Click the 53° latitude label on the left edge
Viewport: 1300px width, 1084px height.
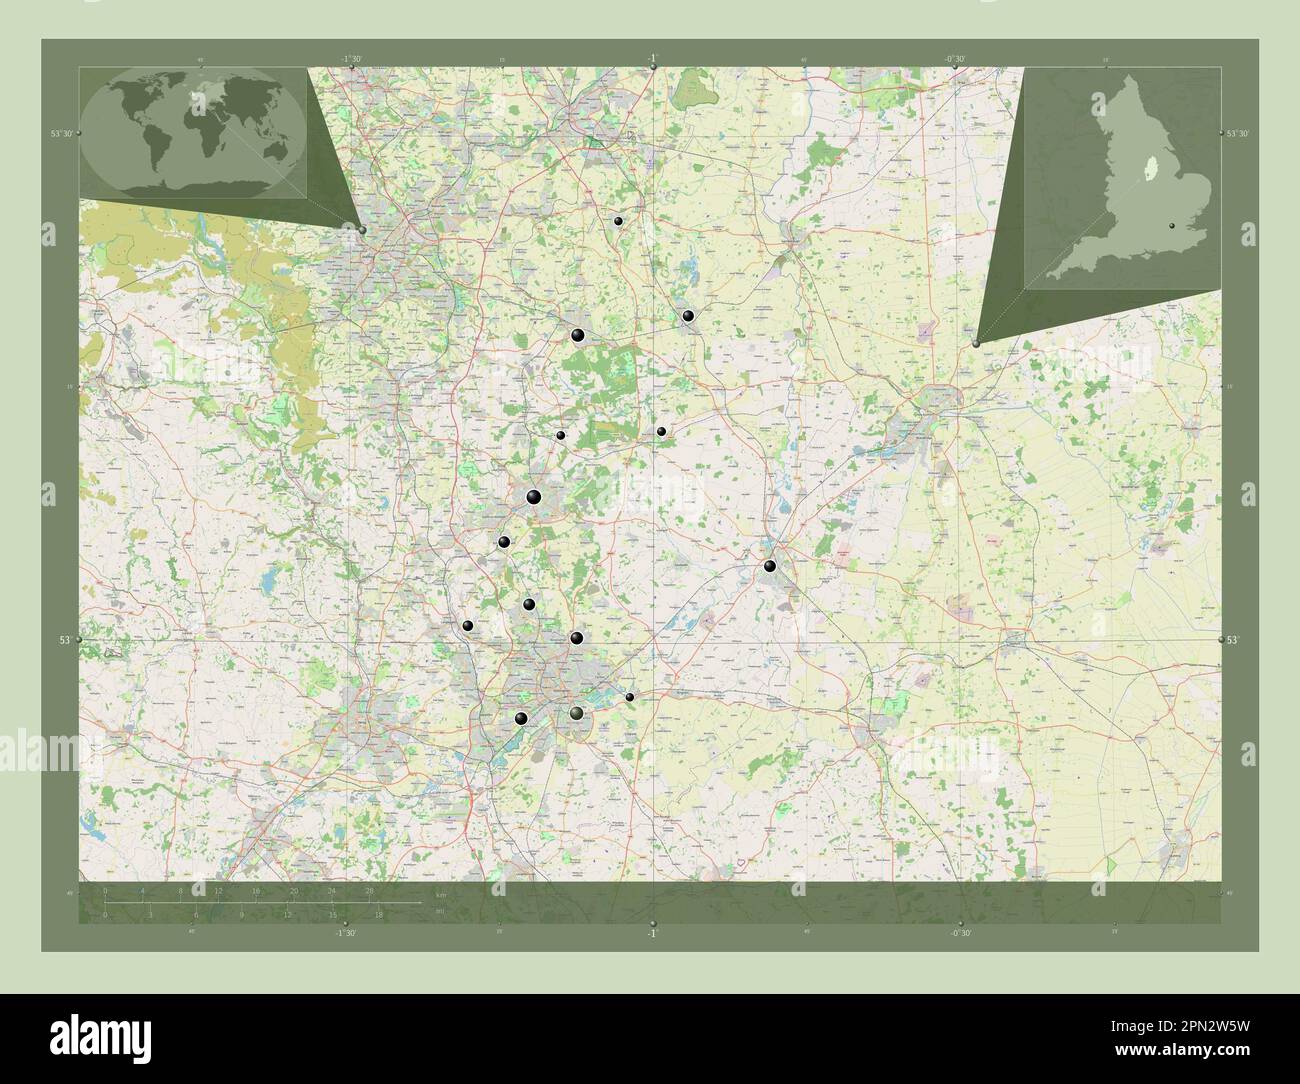(x=66, y=639)
